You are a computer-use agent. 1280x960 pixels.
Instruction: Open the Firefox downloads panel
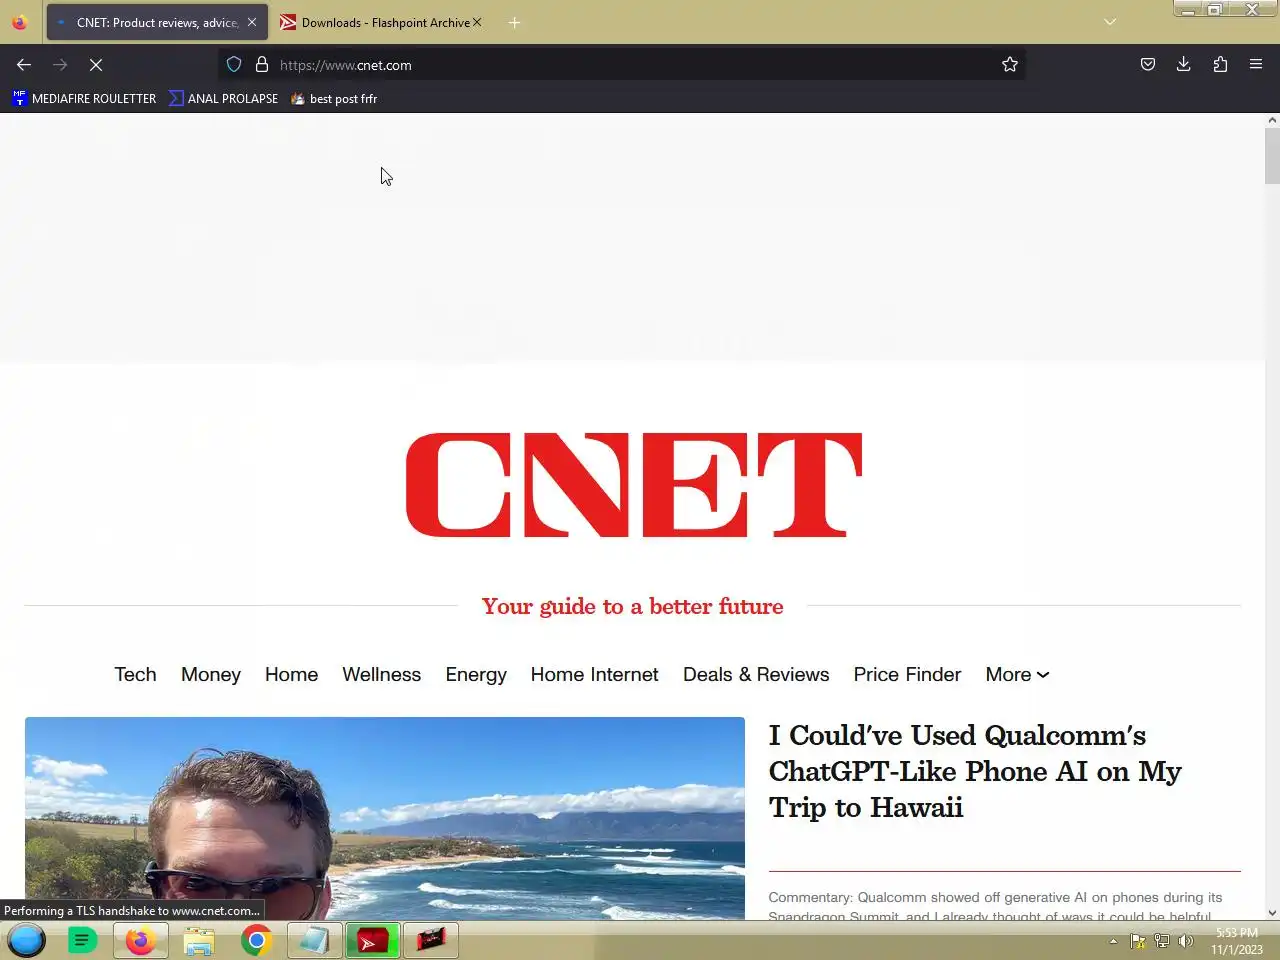pos(1184,65)
